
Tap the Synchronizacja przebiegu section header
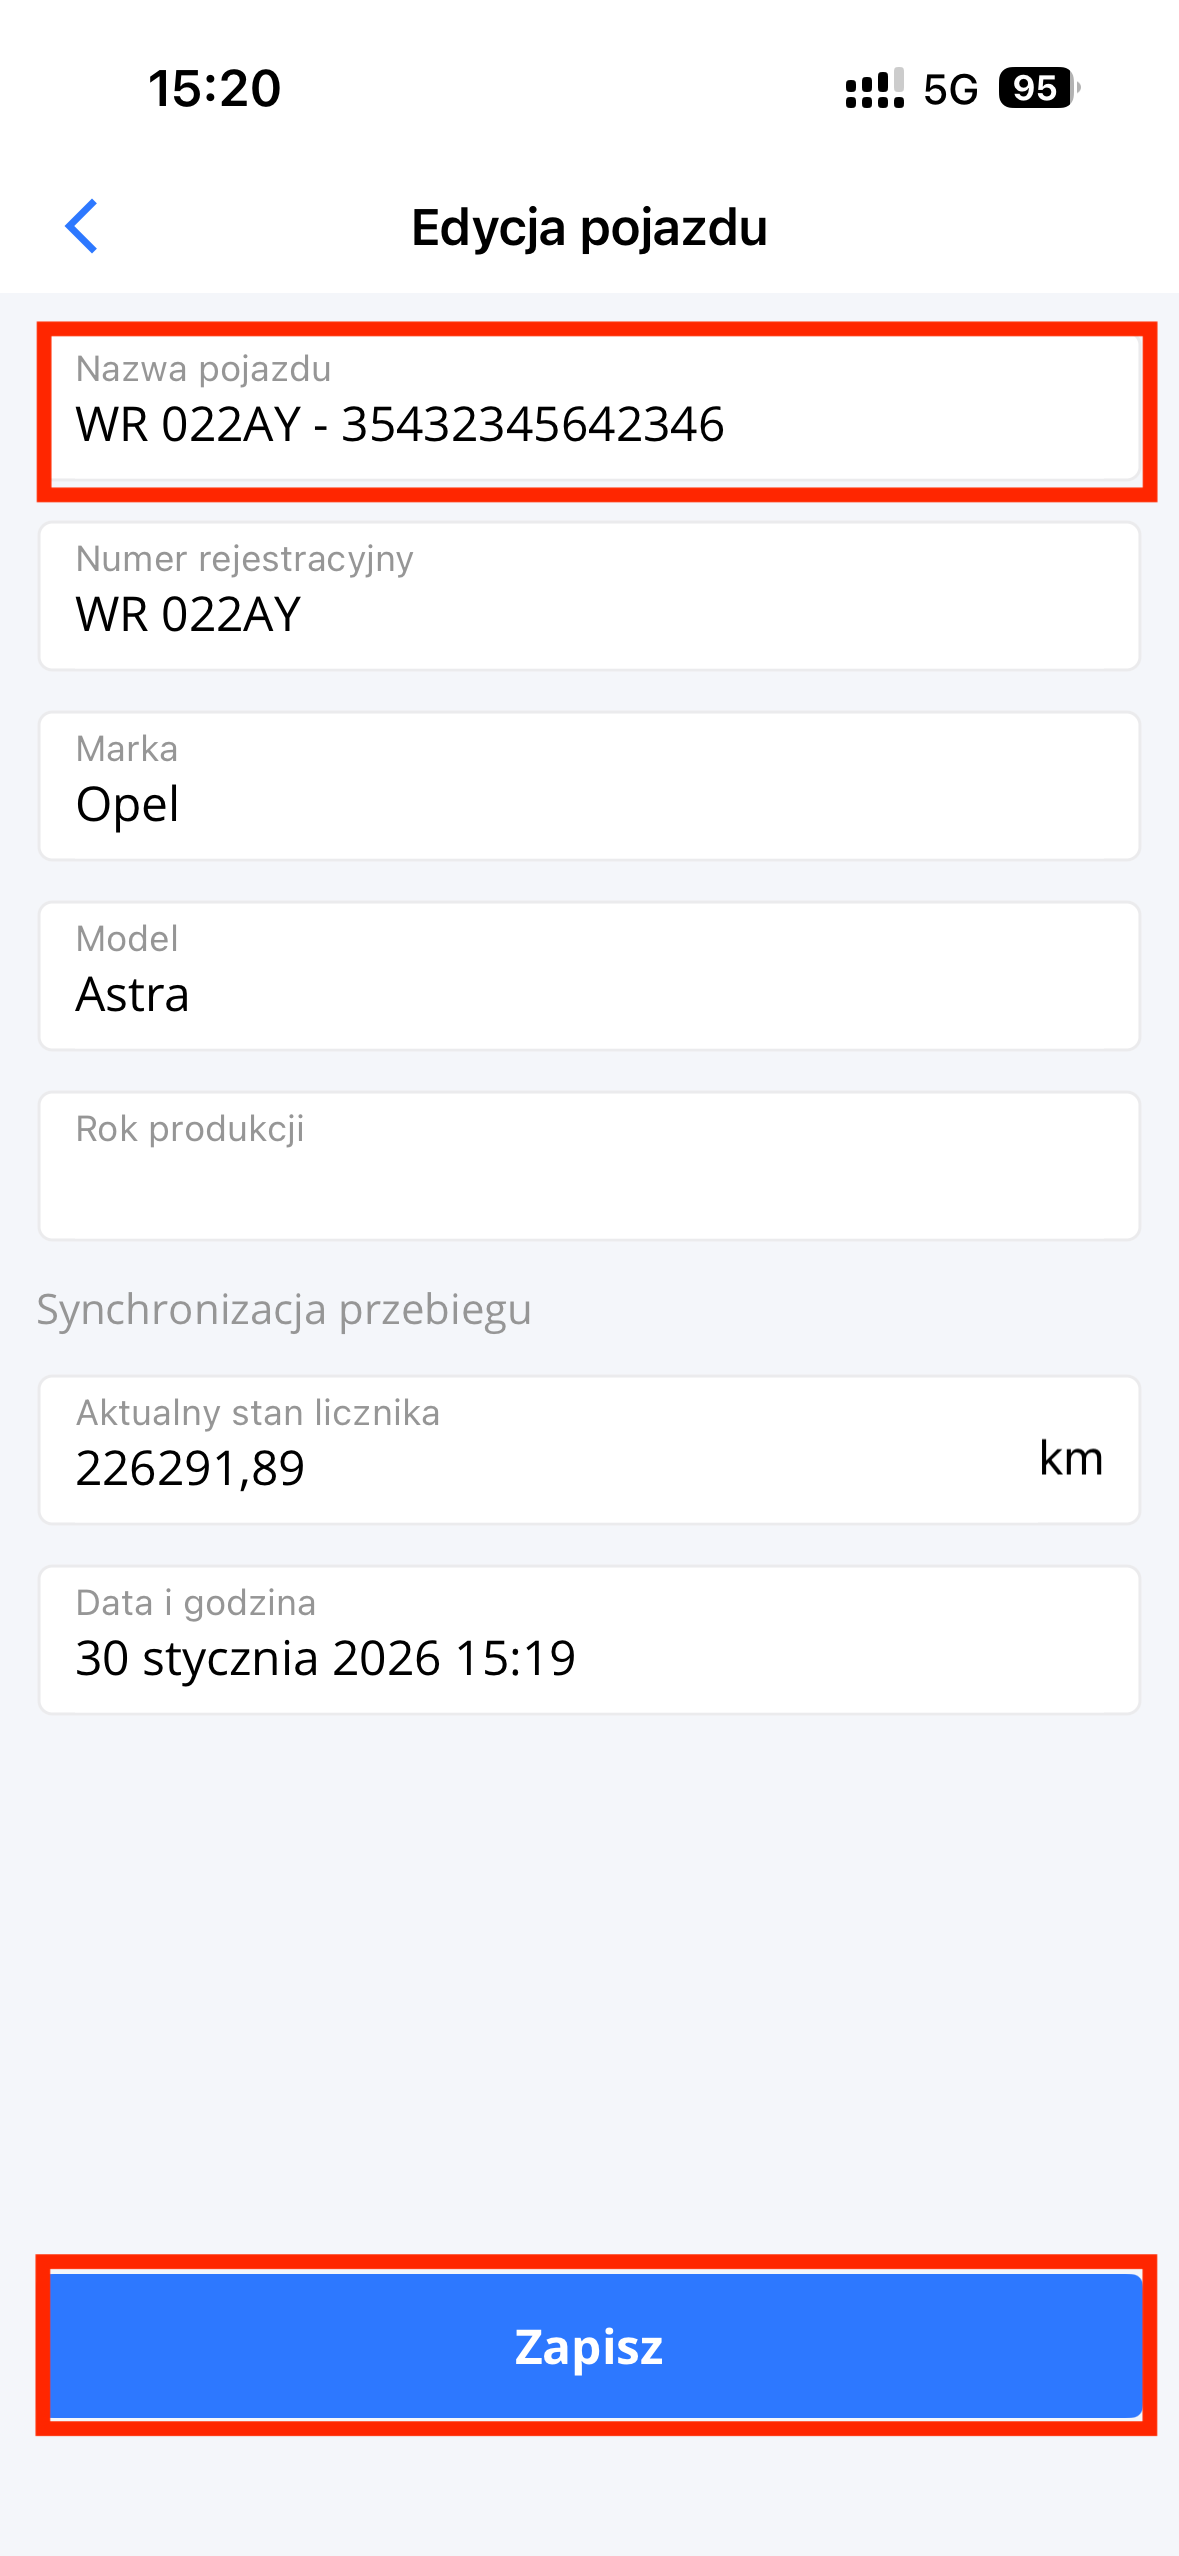pos(284,1309)
